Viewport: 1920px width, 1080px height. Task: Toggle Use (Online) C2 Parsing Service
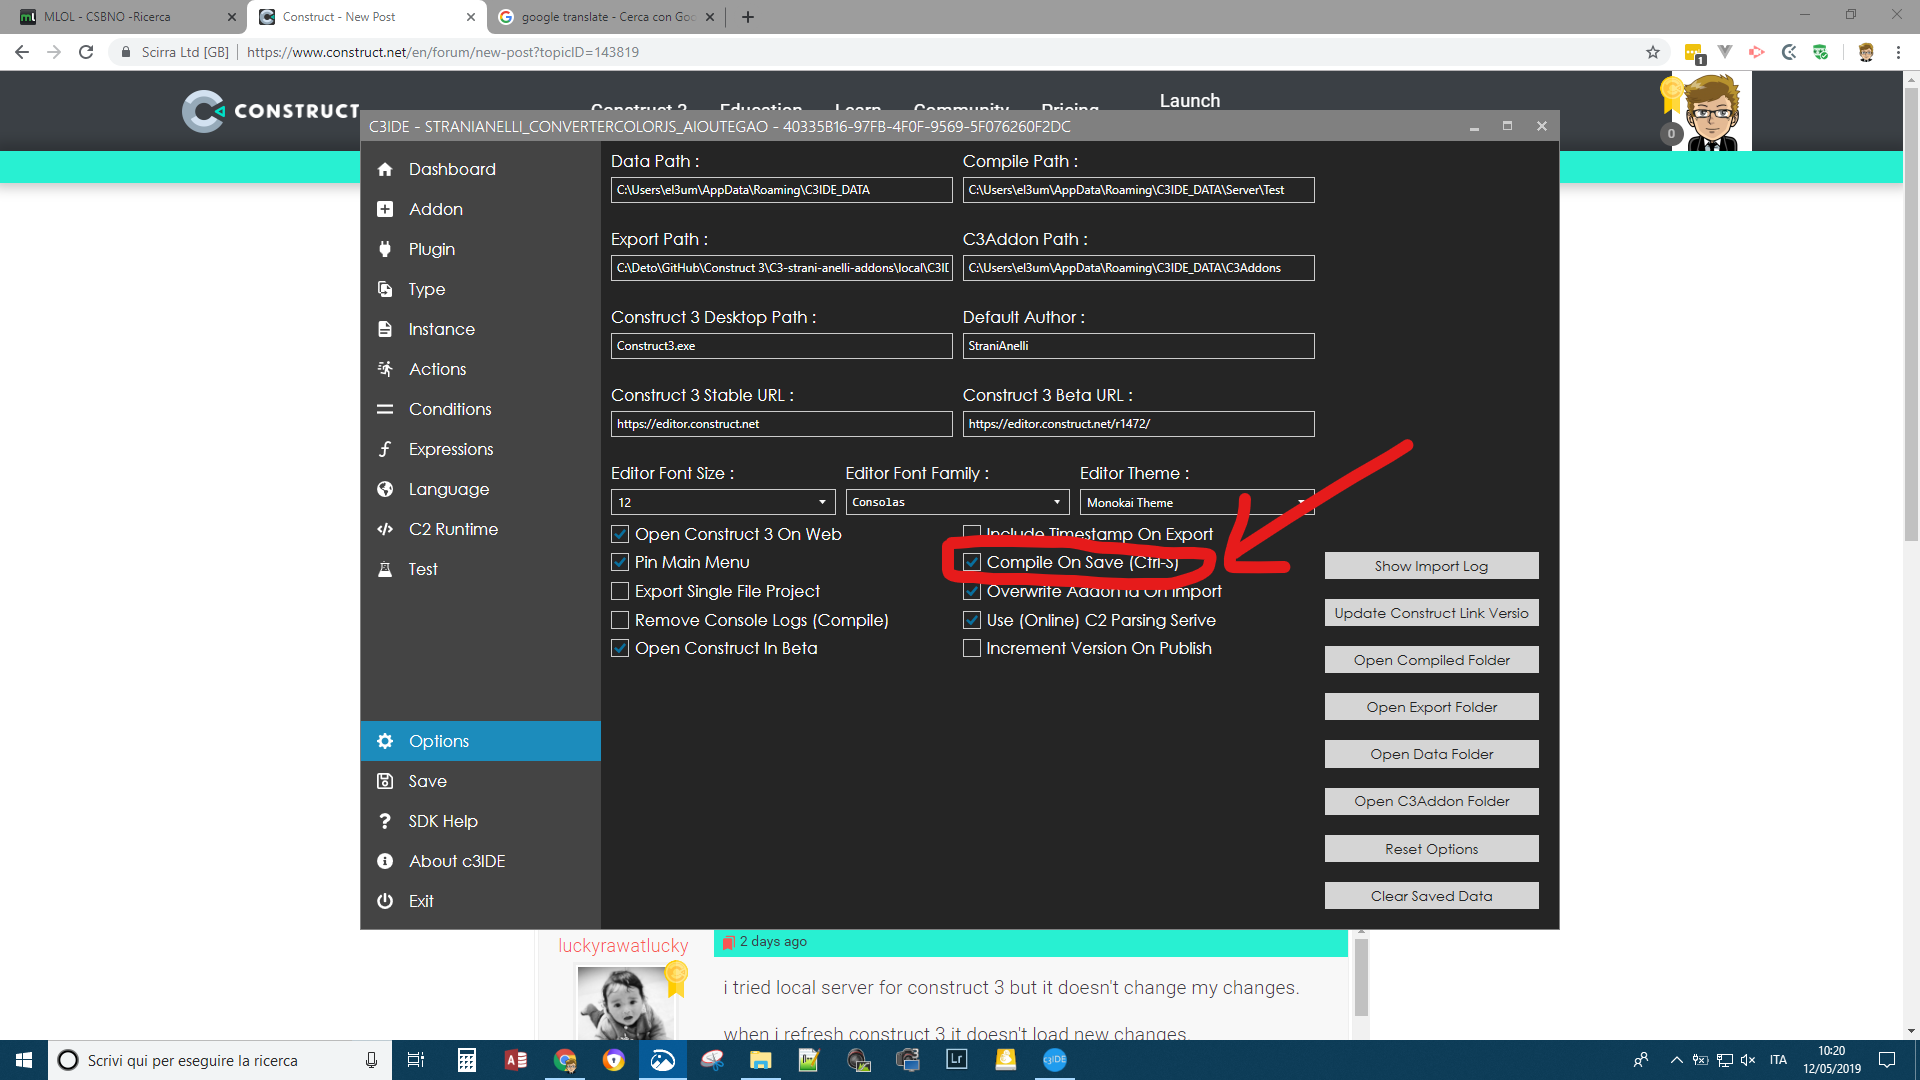pos(972,620)
